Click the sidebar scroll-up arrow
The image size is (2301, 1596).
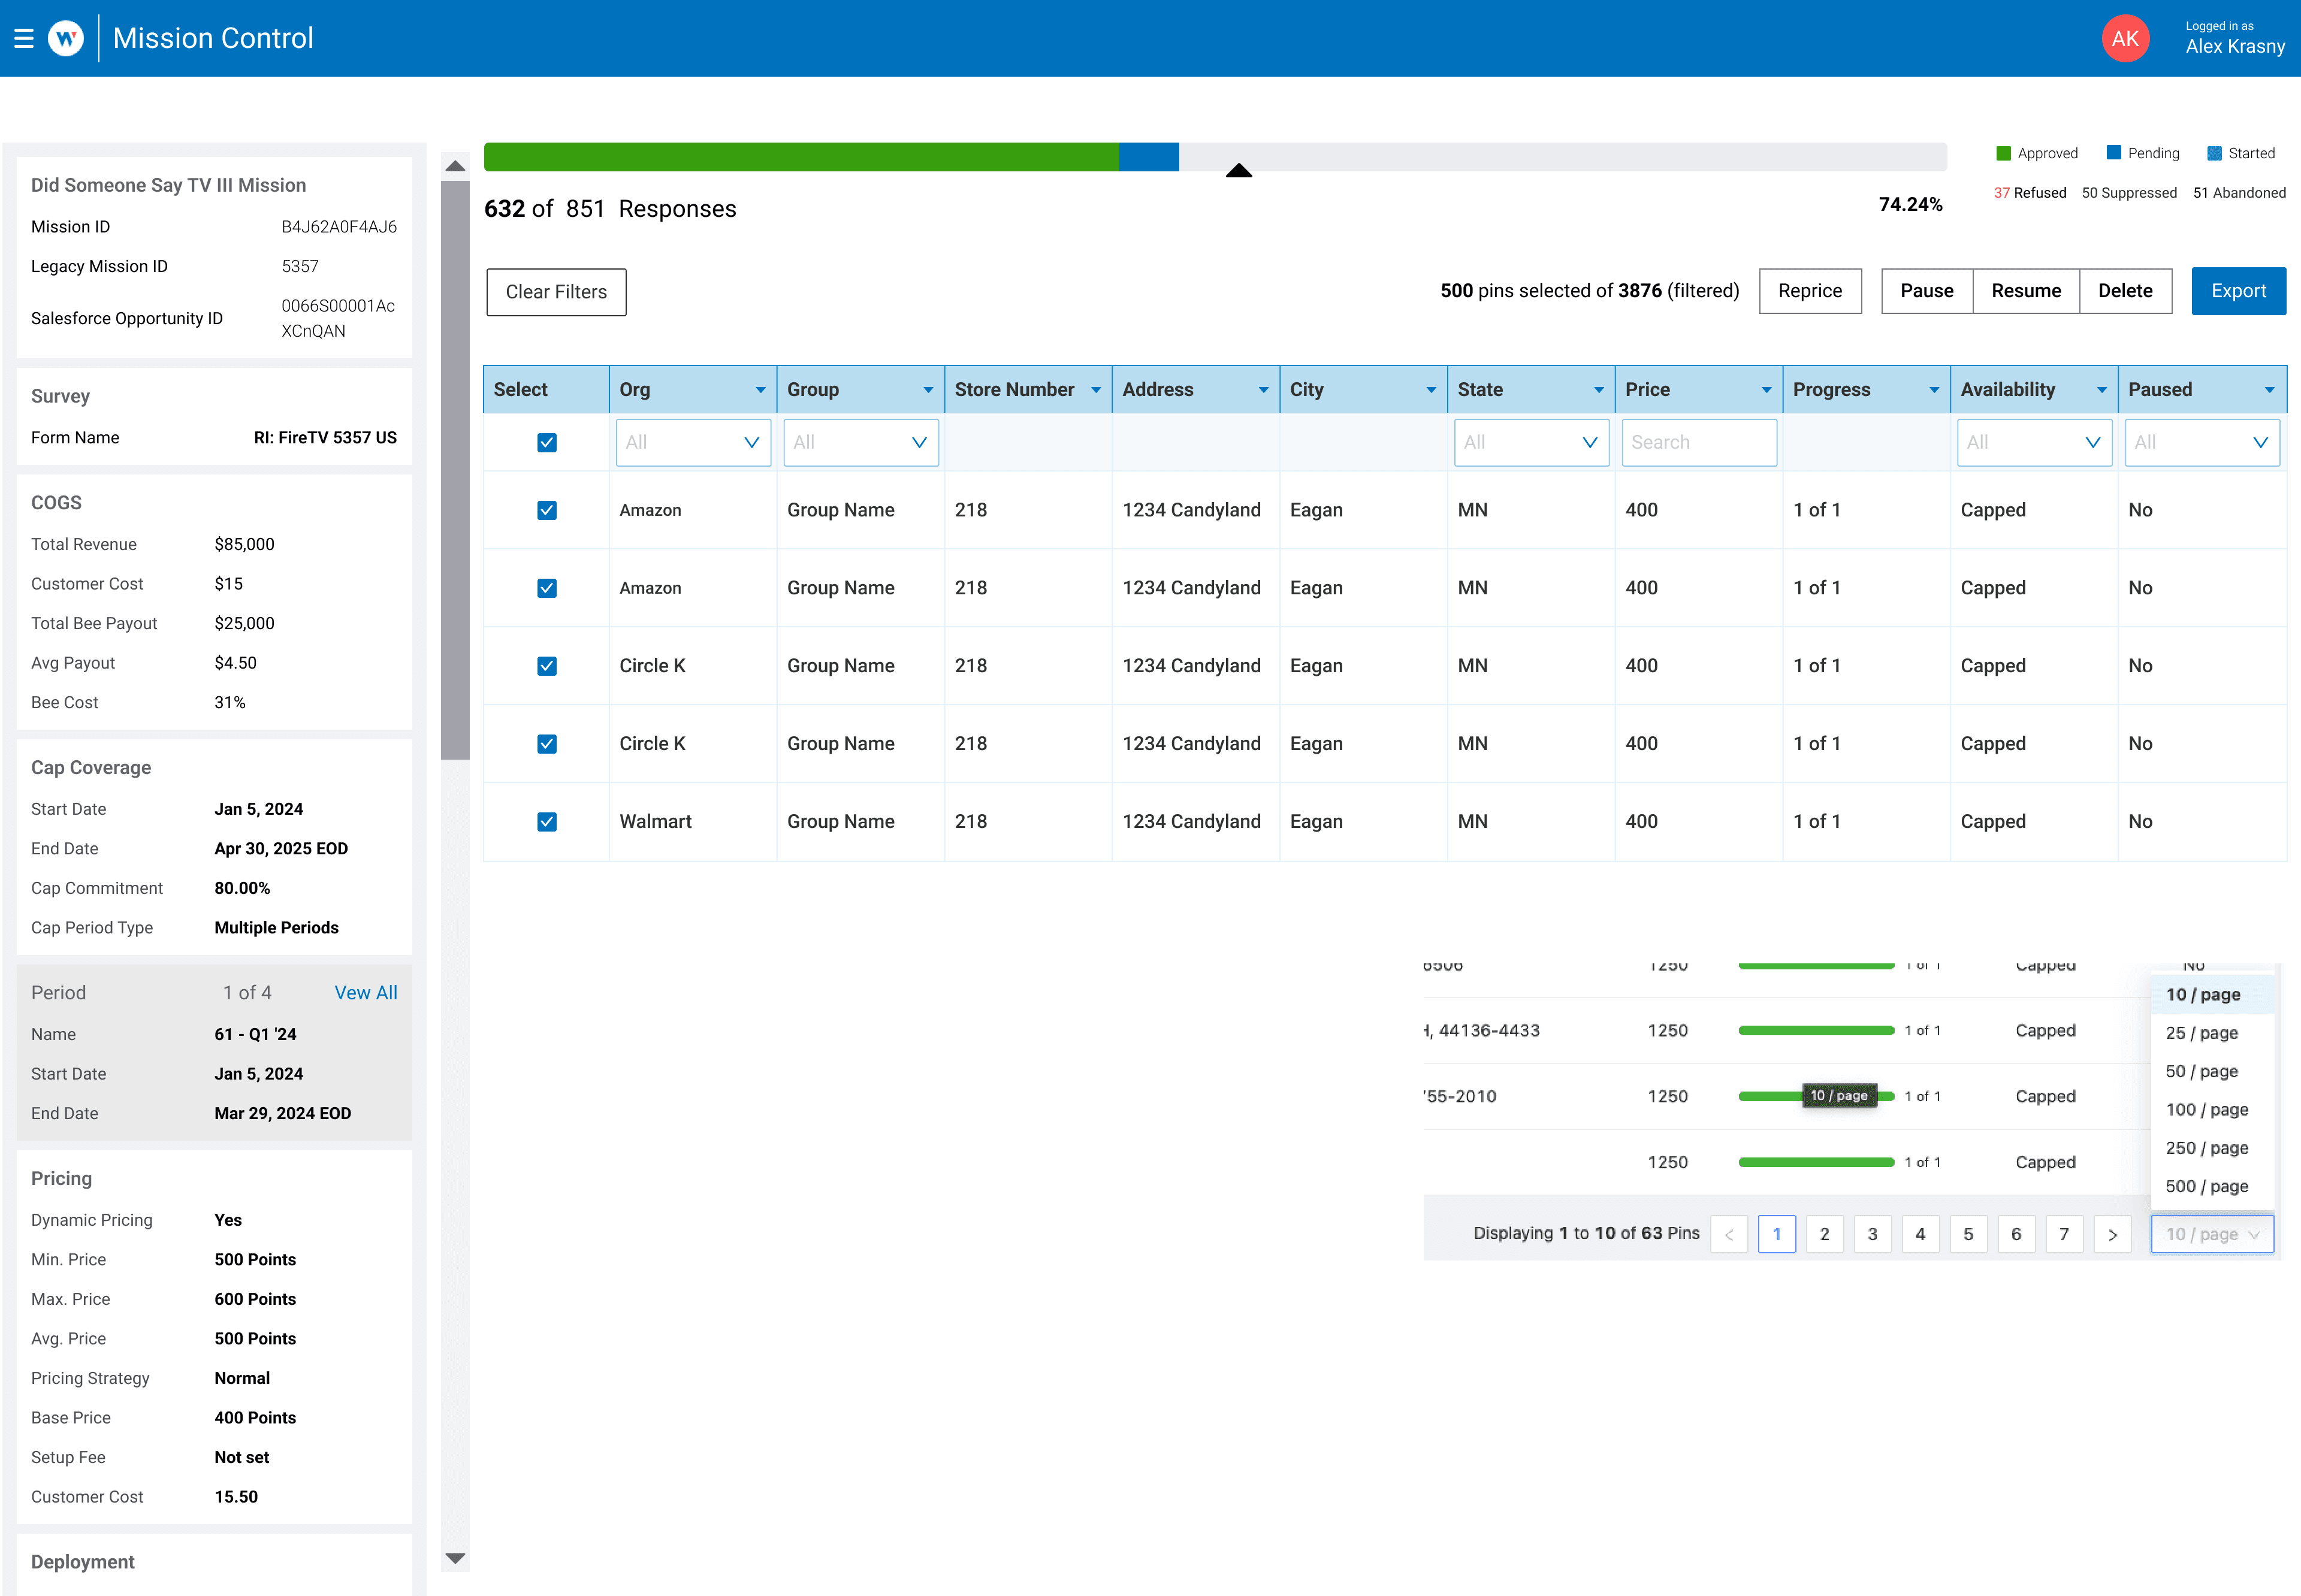455,166
